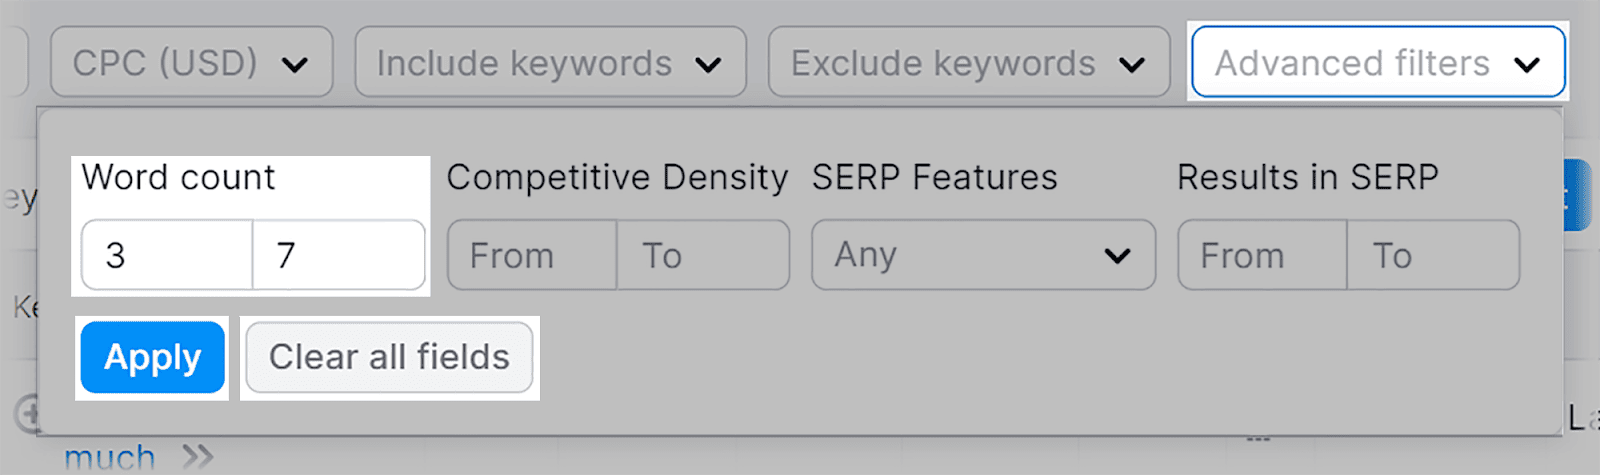The width and height of the screenshot is (1600, 475).
Task: Open the "much" keyword link
Action: 109,459
